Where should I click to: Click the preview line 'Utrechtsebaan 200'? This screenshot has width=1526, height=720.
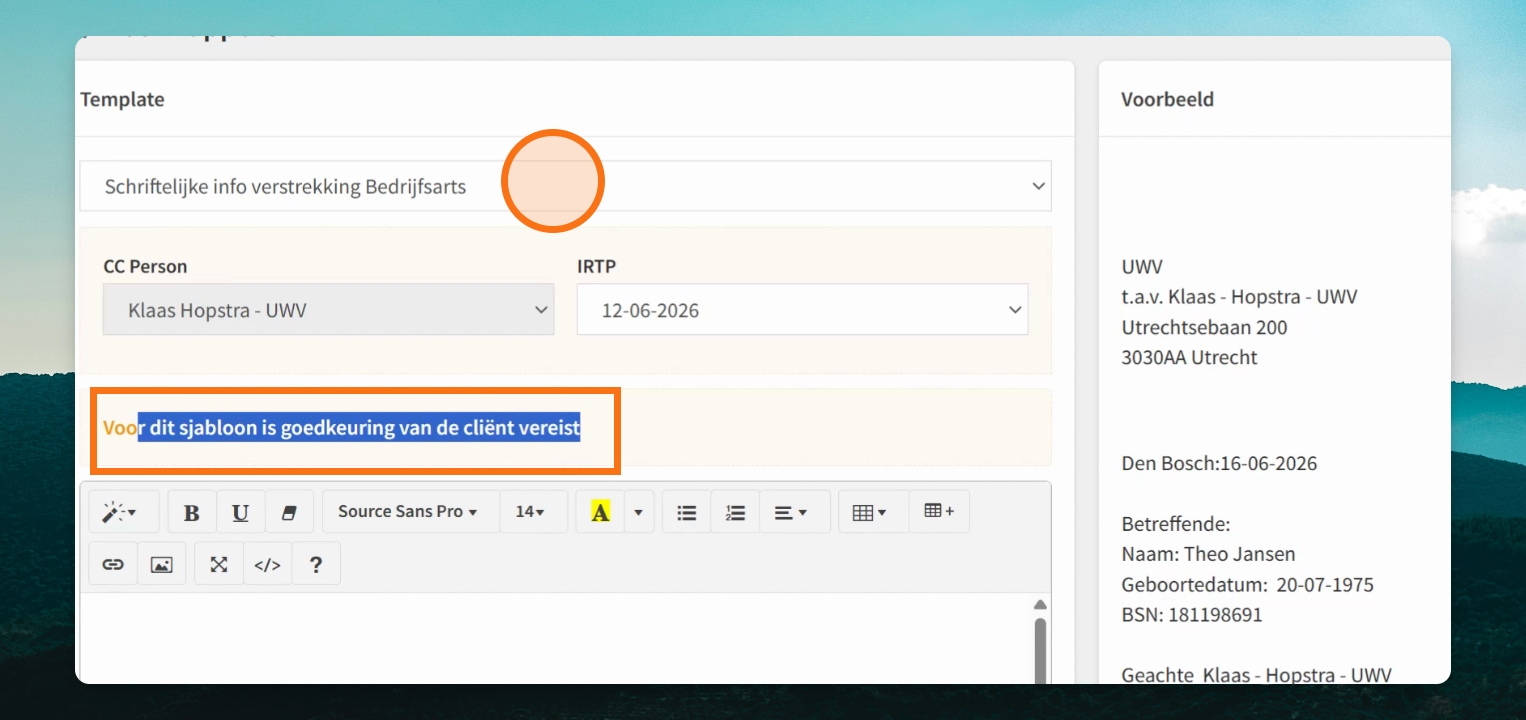click(1205, 327)
